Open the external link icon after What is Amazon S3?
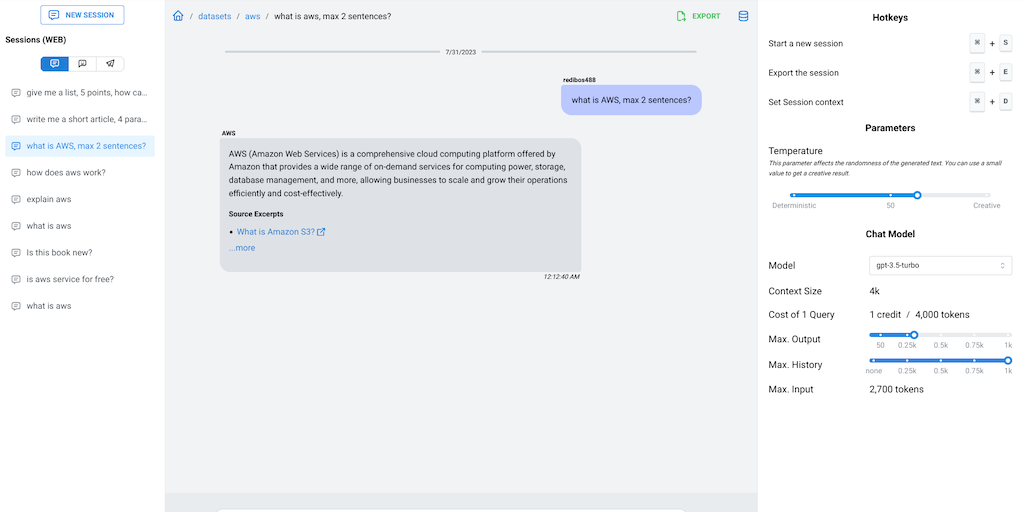The image size is (1024, 512). coord(321,232)
